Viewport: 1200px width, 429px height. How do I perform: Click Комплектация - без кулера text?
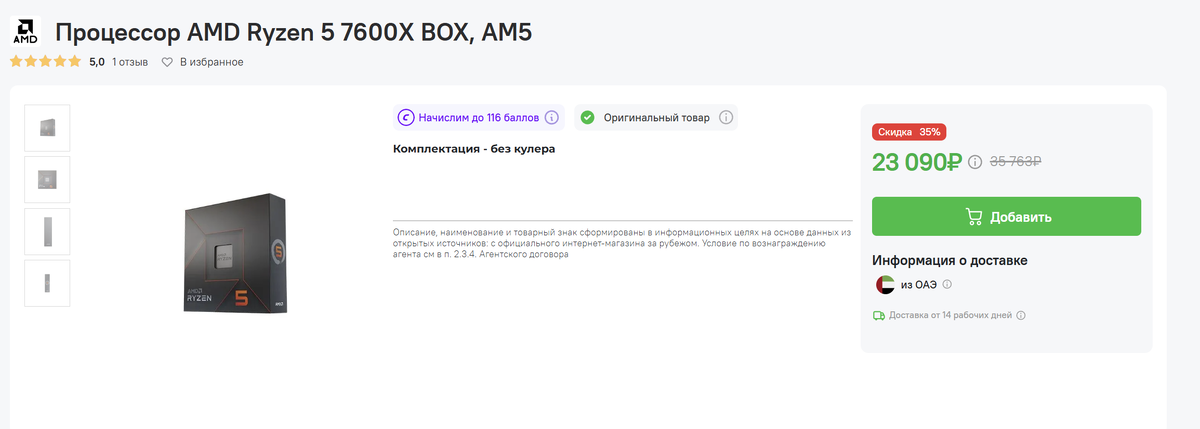(474, 149)
